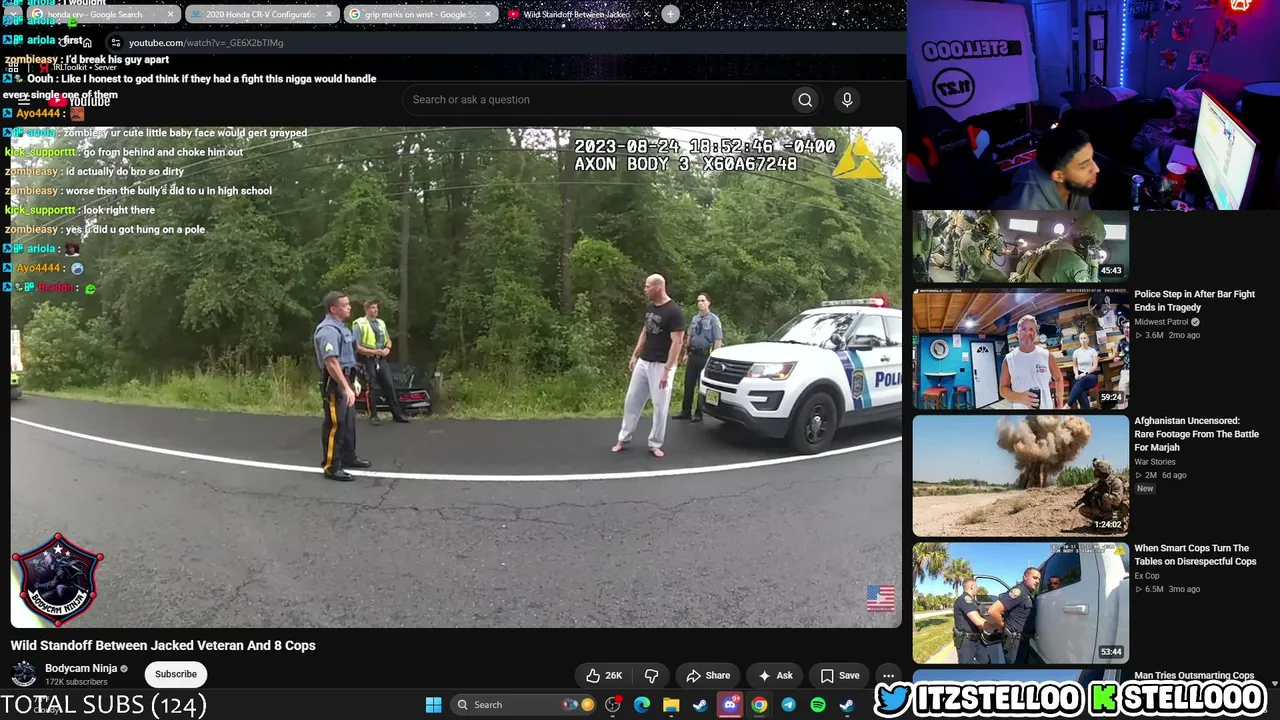Image resolution: width=1280 pixels, height=720 pixels.
Task: Open 'When Smart Cops Turn The Tables' title
Action: [x=1195, y=555]
